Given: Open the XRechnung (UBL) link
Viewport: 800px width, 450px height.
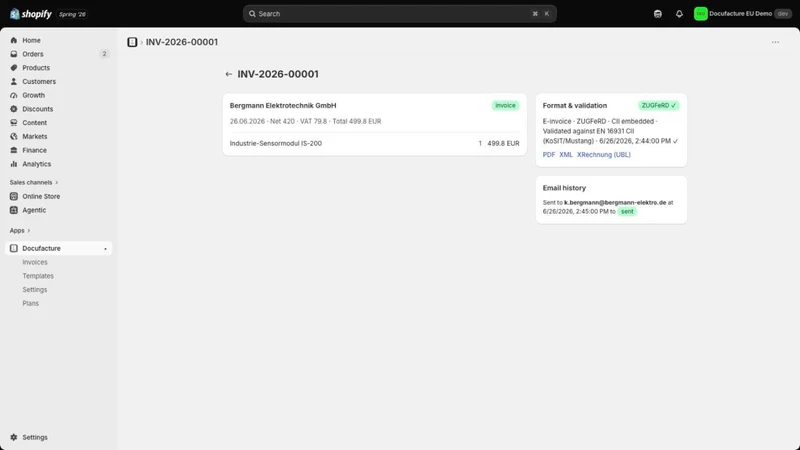Looking at the screenshot, I should [x=604, y=155].
